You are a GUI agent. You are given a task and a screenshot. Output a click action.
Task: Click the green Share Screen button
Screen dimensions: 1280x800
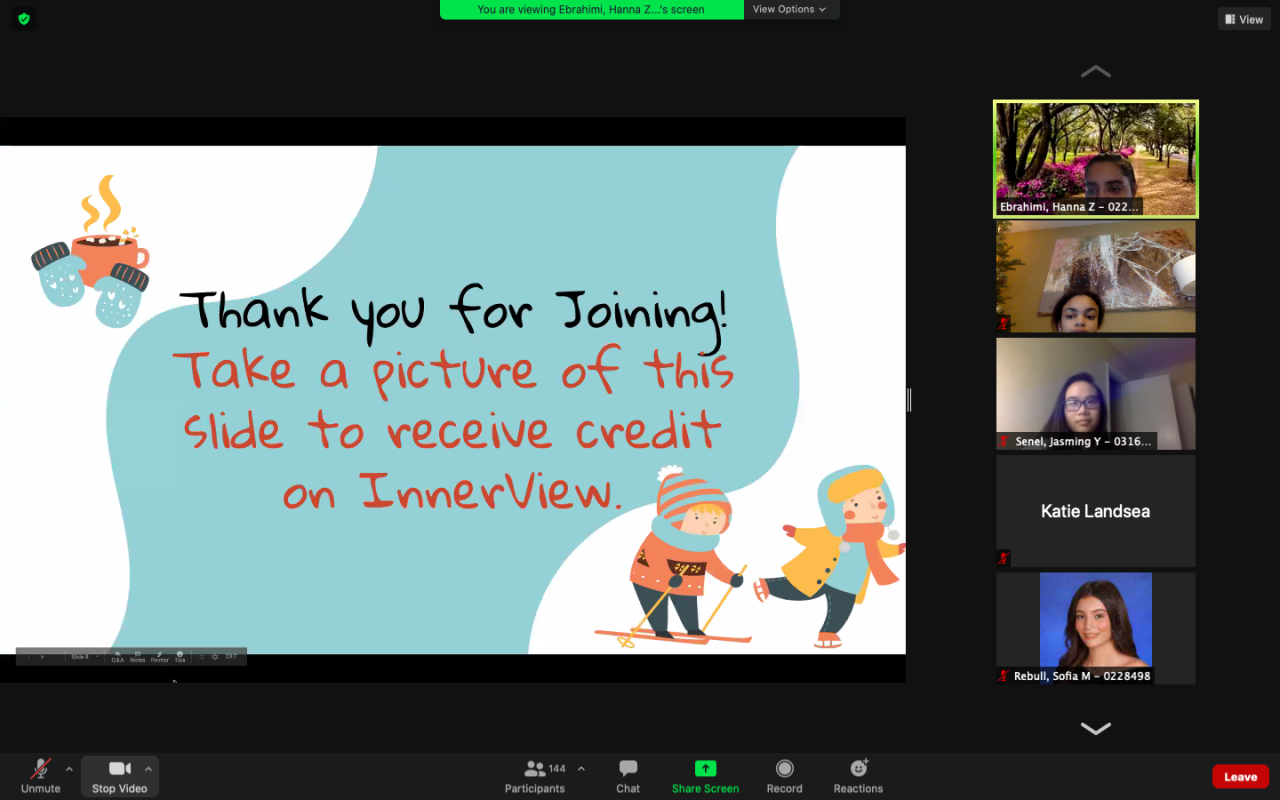pyautogui.click(x=705, y=776)
